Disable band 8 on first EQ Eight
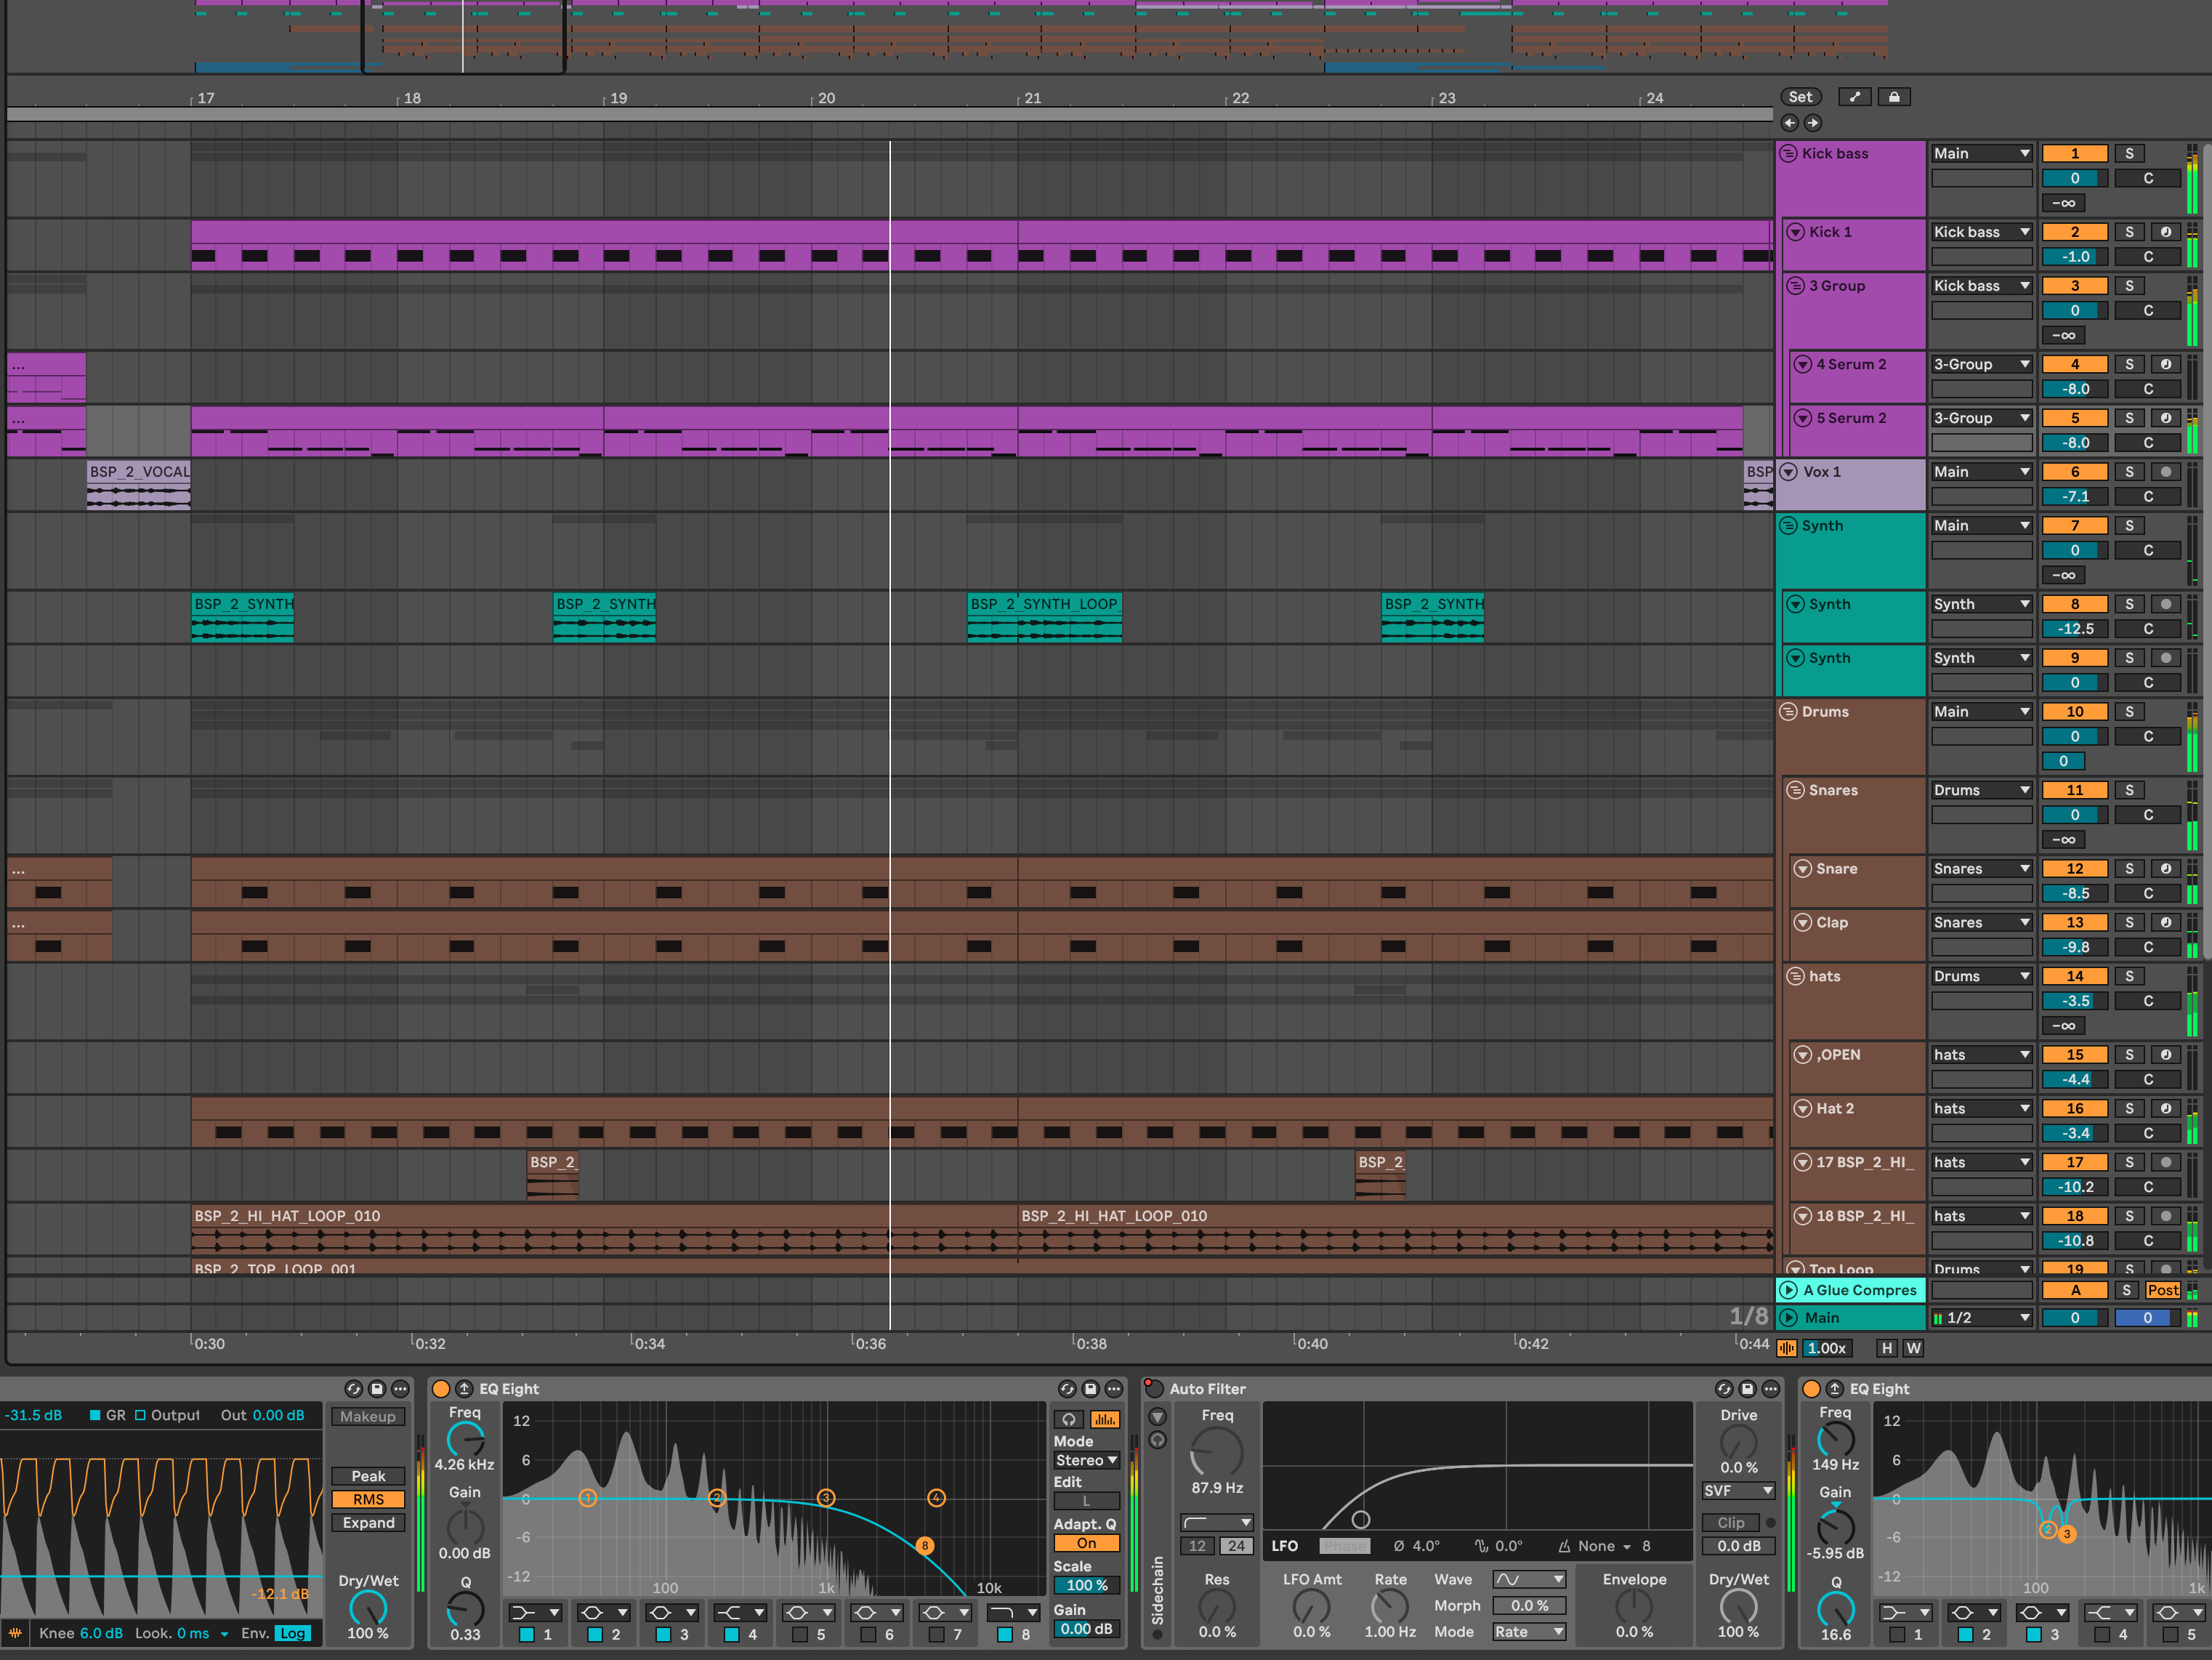 tap(1005, 1635)
